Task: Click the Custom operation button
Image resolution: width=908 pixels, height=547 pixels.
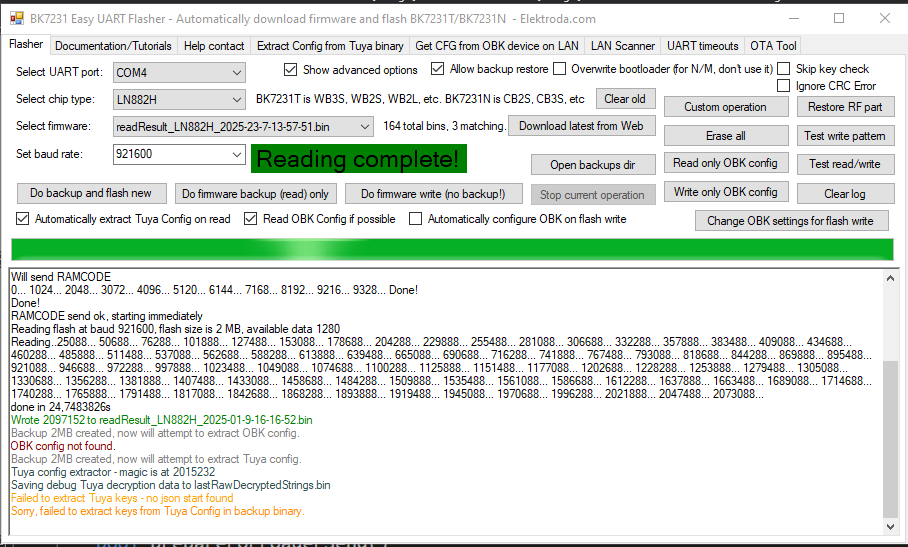Action: (726, 107)
